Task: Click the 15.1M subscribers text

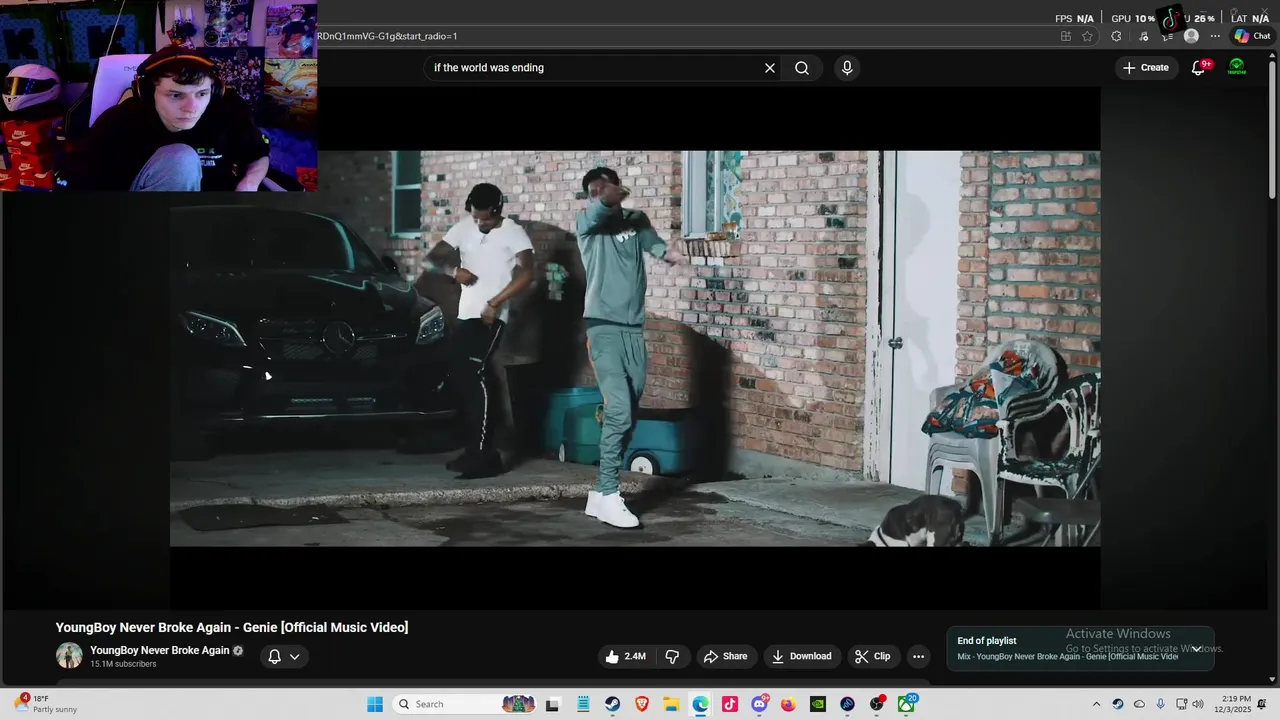Action: click(x=123, y=664)
